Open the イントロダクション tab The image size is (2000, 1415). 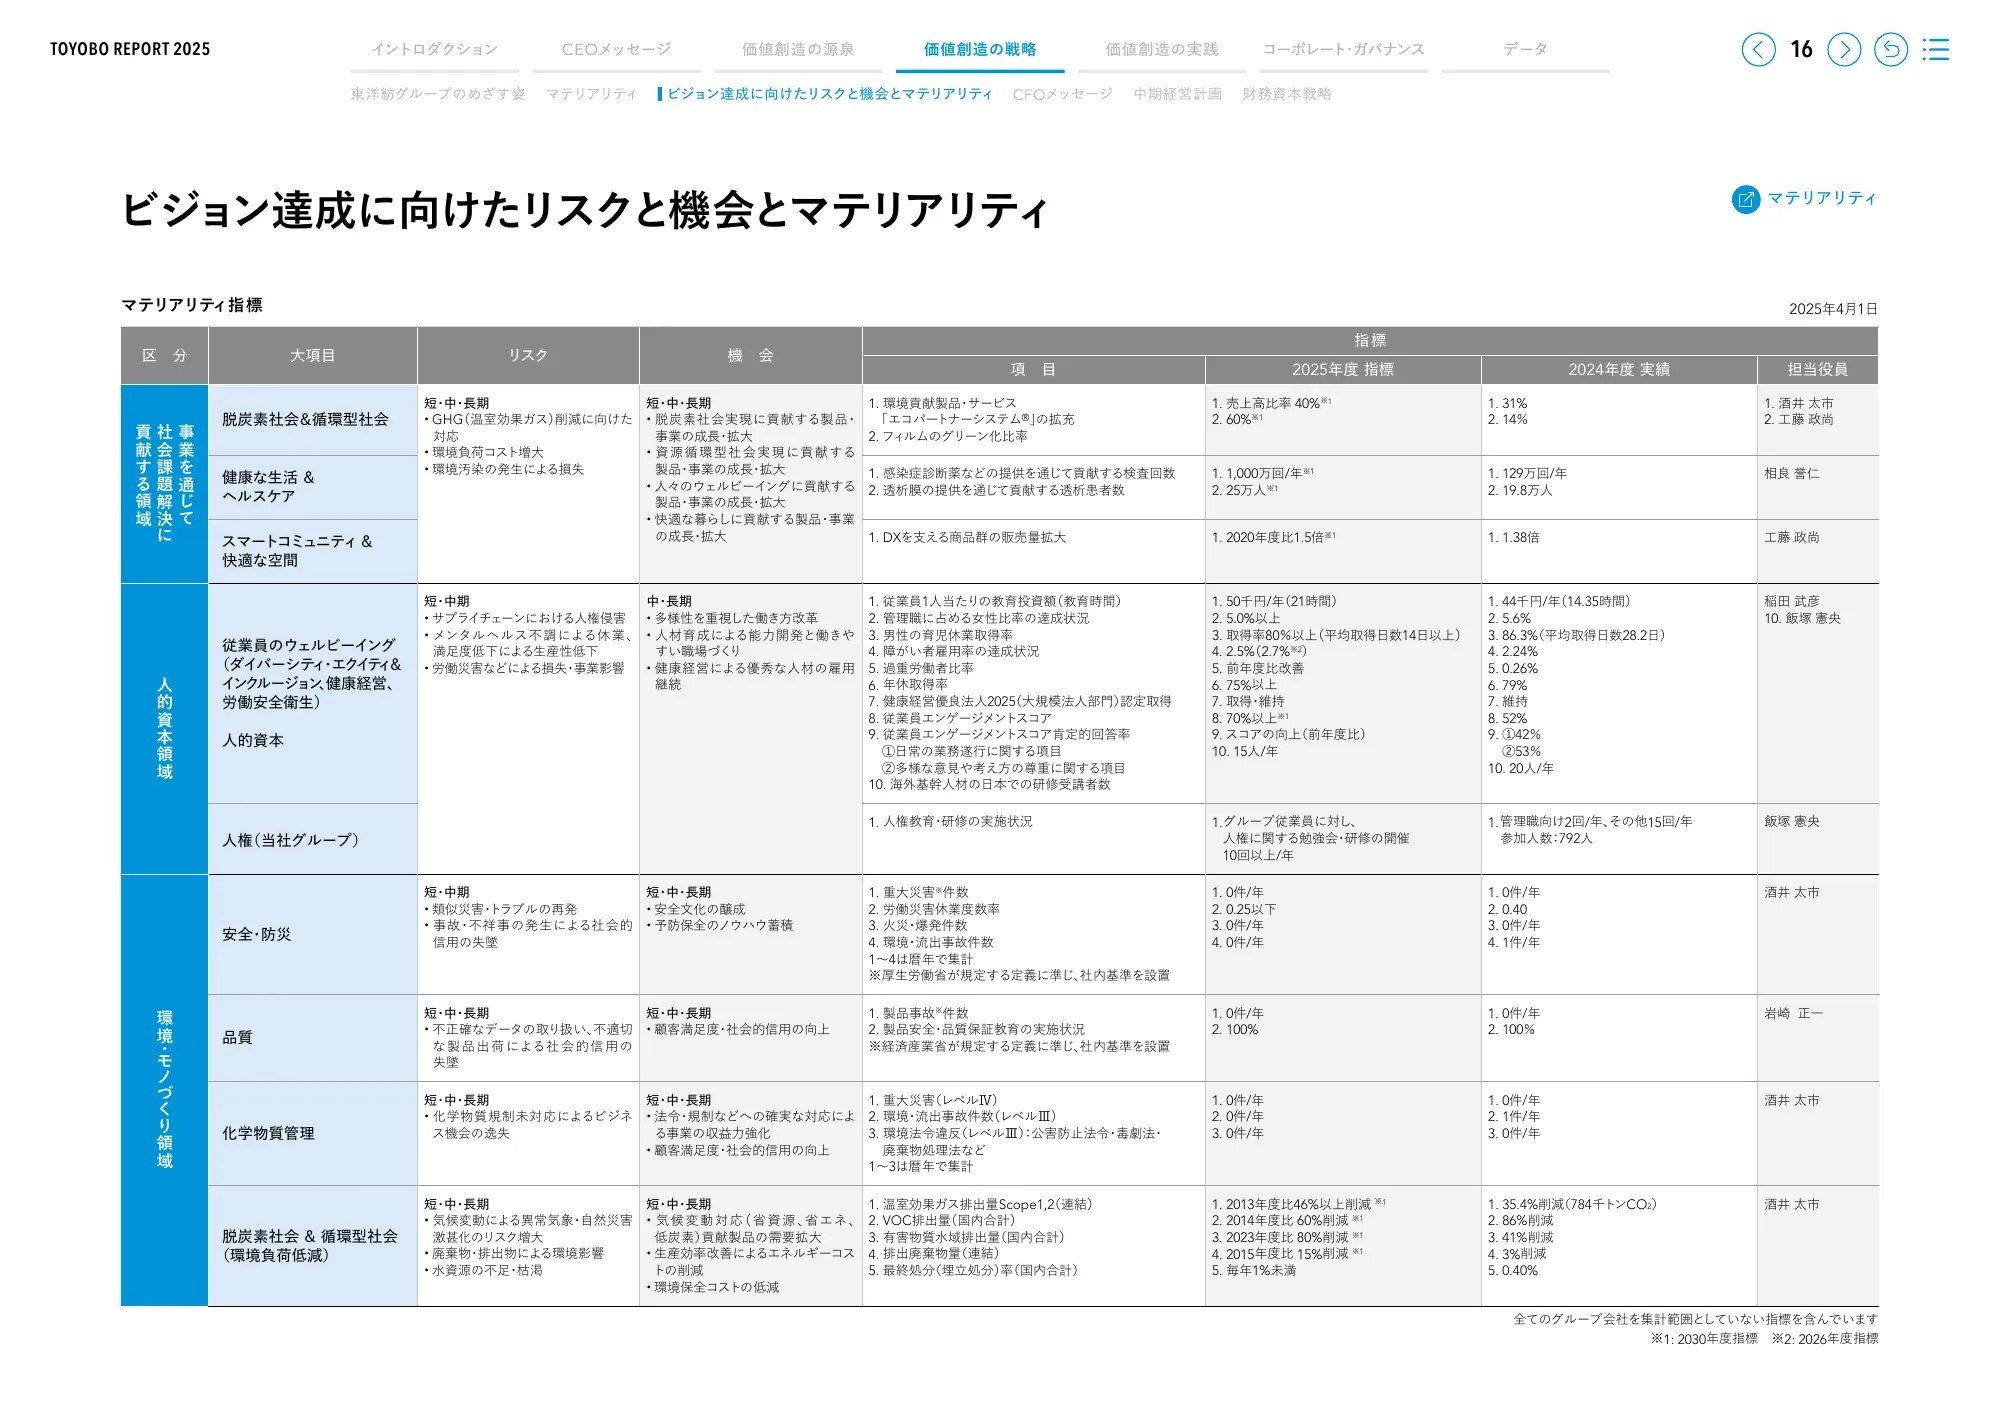(x=434, y=49)
